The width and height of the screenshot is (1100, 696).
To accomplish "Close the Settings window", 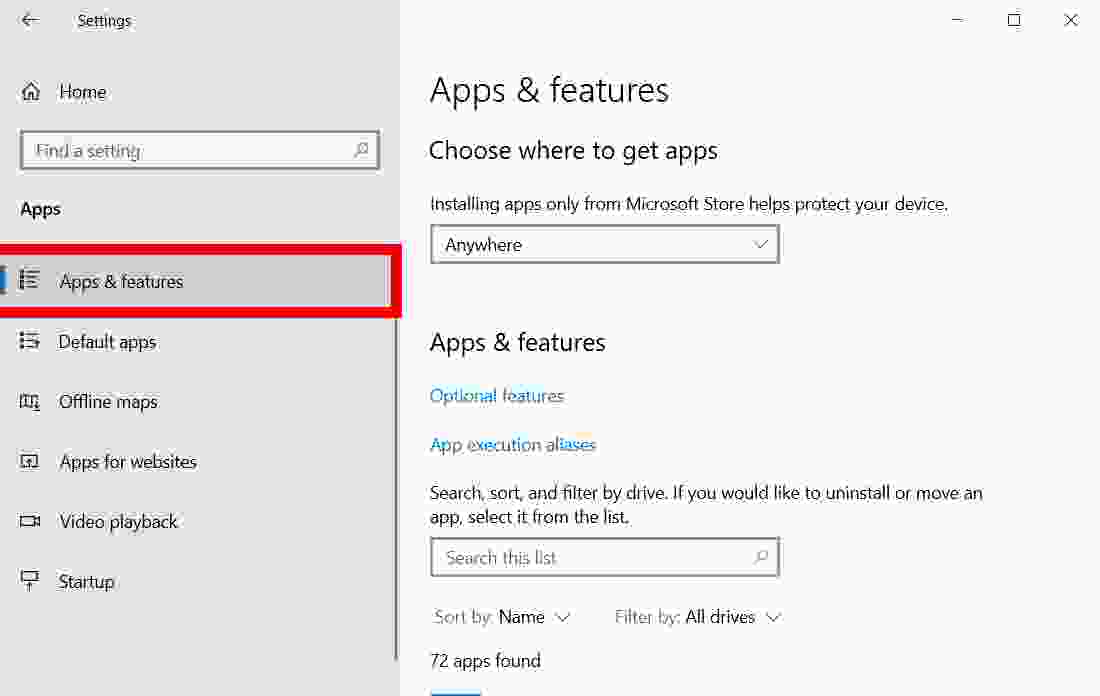I will pyautogui.click(x=1071, y=20).
